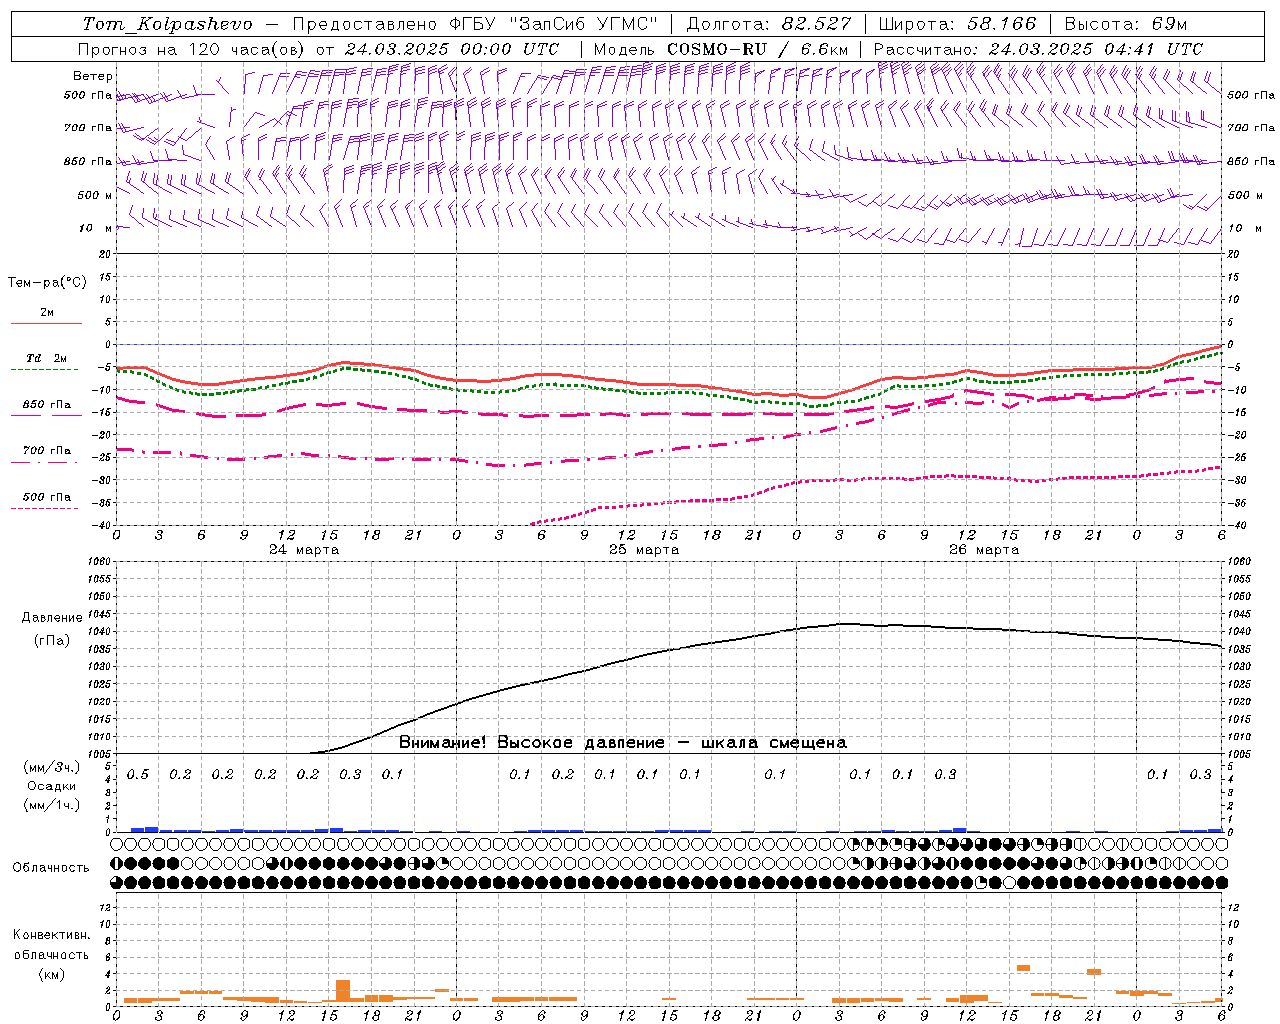This screenshot has height=1024, width=1280.
Task: Click the peak of the black pressure curve
Action: 845,624
